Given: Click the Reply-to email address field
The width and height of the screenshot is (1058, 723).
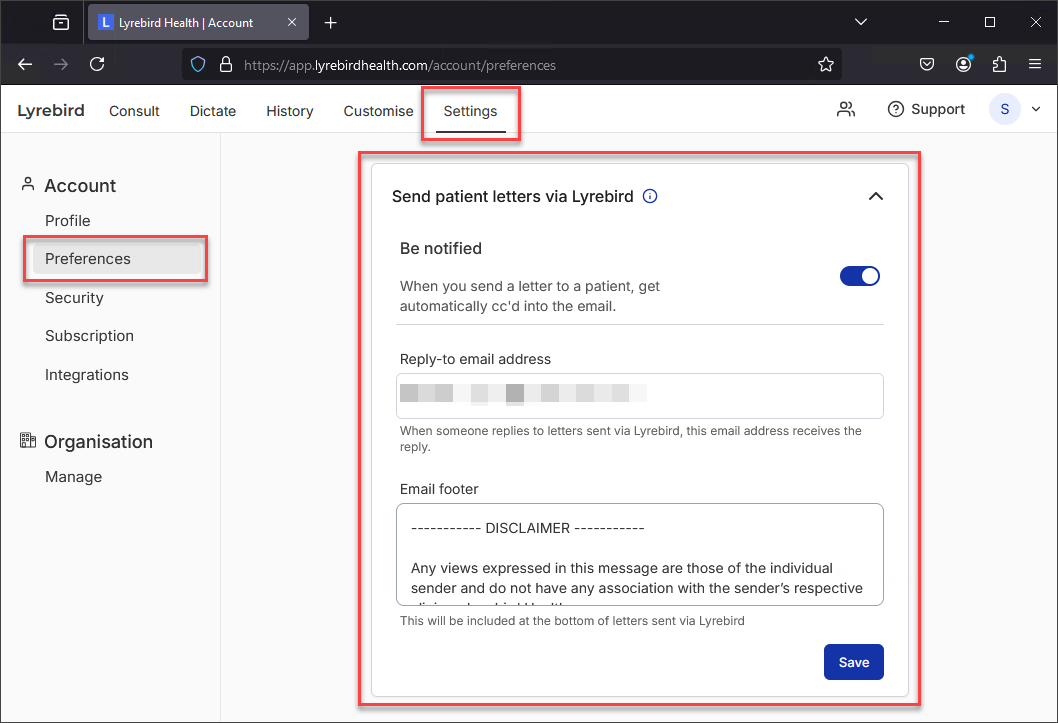Looking at the screenshot, I should coord(640,396).
